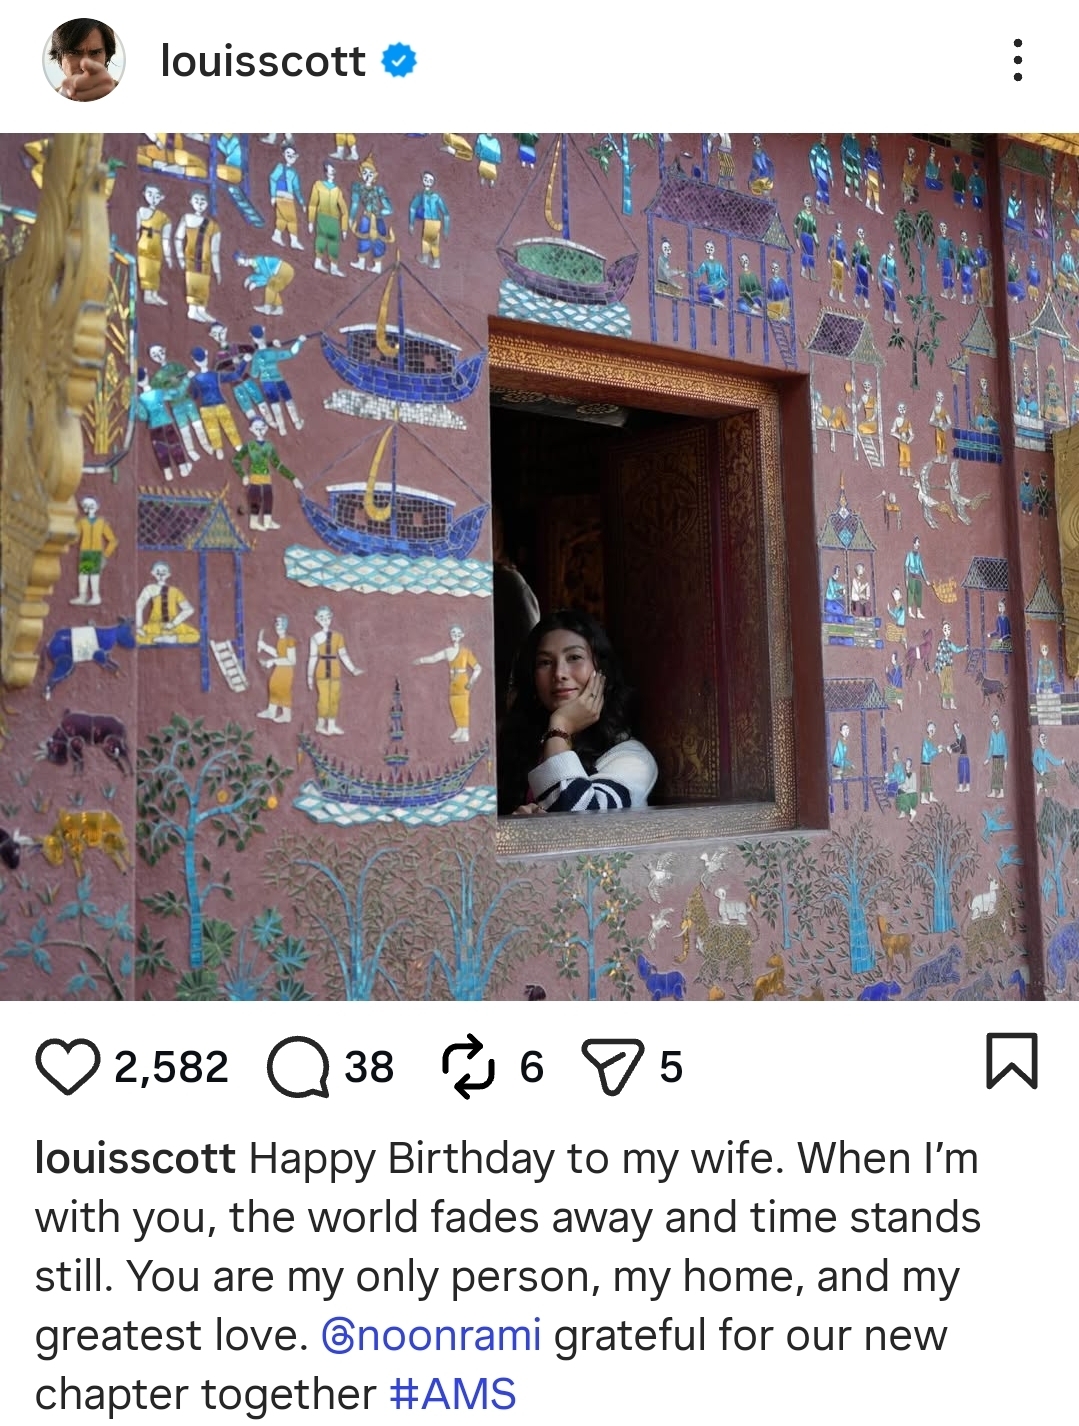Open the bold louisscott name in the caption
The width and height of the screenshot is (1079, 1426).
tap(135, 1158)
